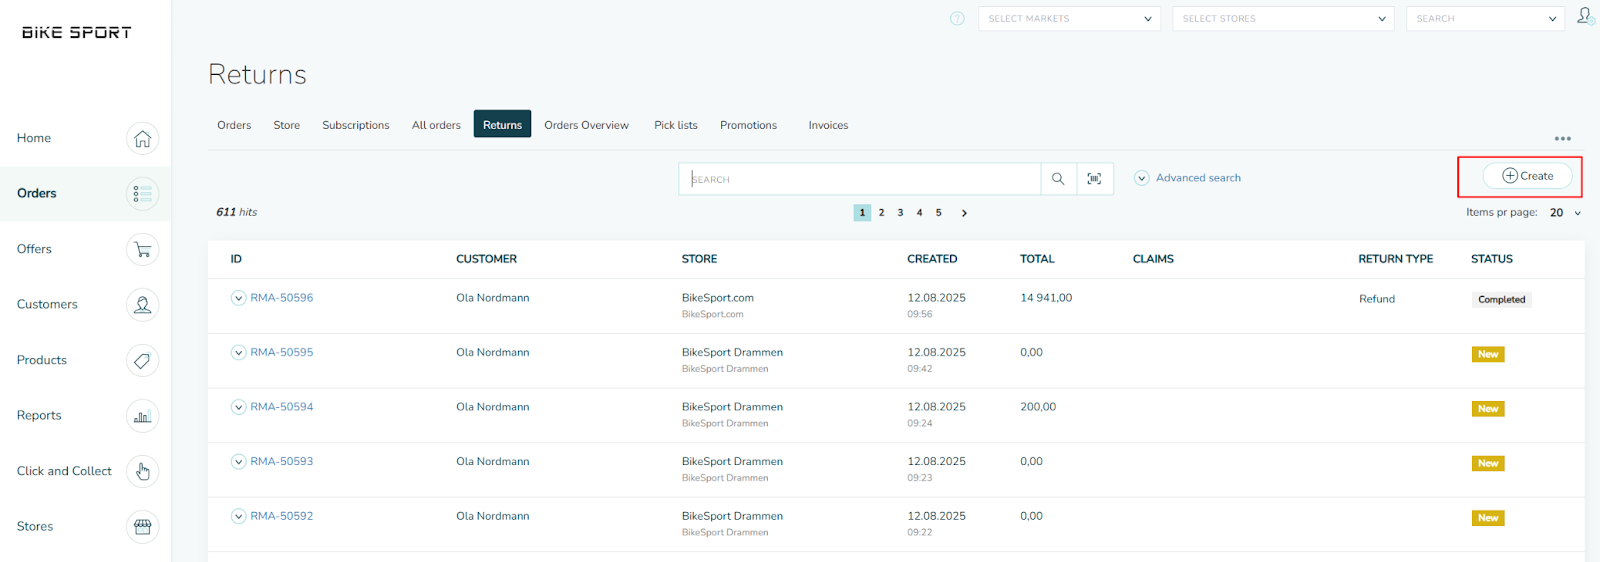Switch to the Invoices tab
Viewport: 1600px width, 562px height.
click(828, 125)
